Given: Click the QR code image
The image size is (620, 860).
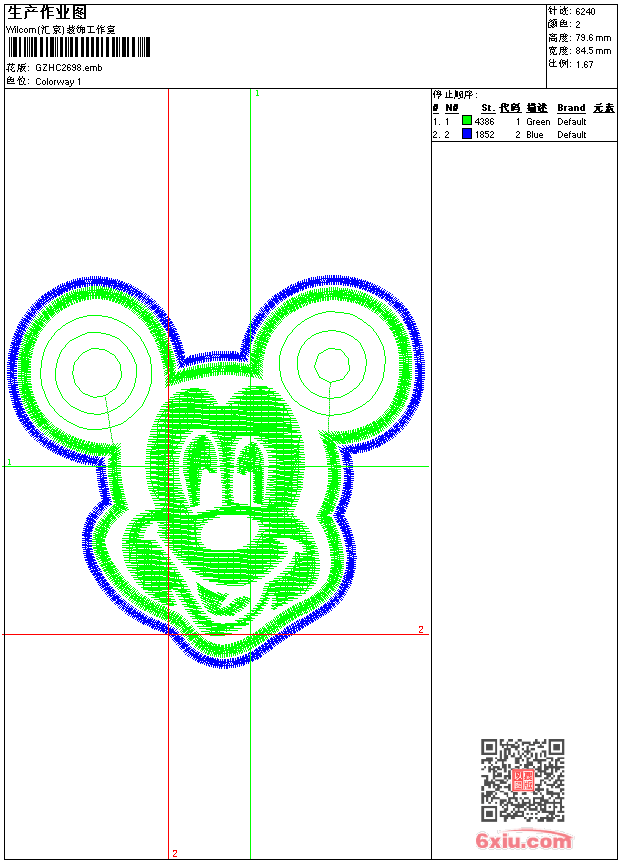Looking at the screenshot, I should coord(522,780).
